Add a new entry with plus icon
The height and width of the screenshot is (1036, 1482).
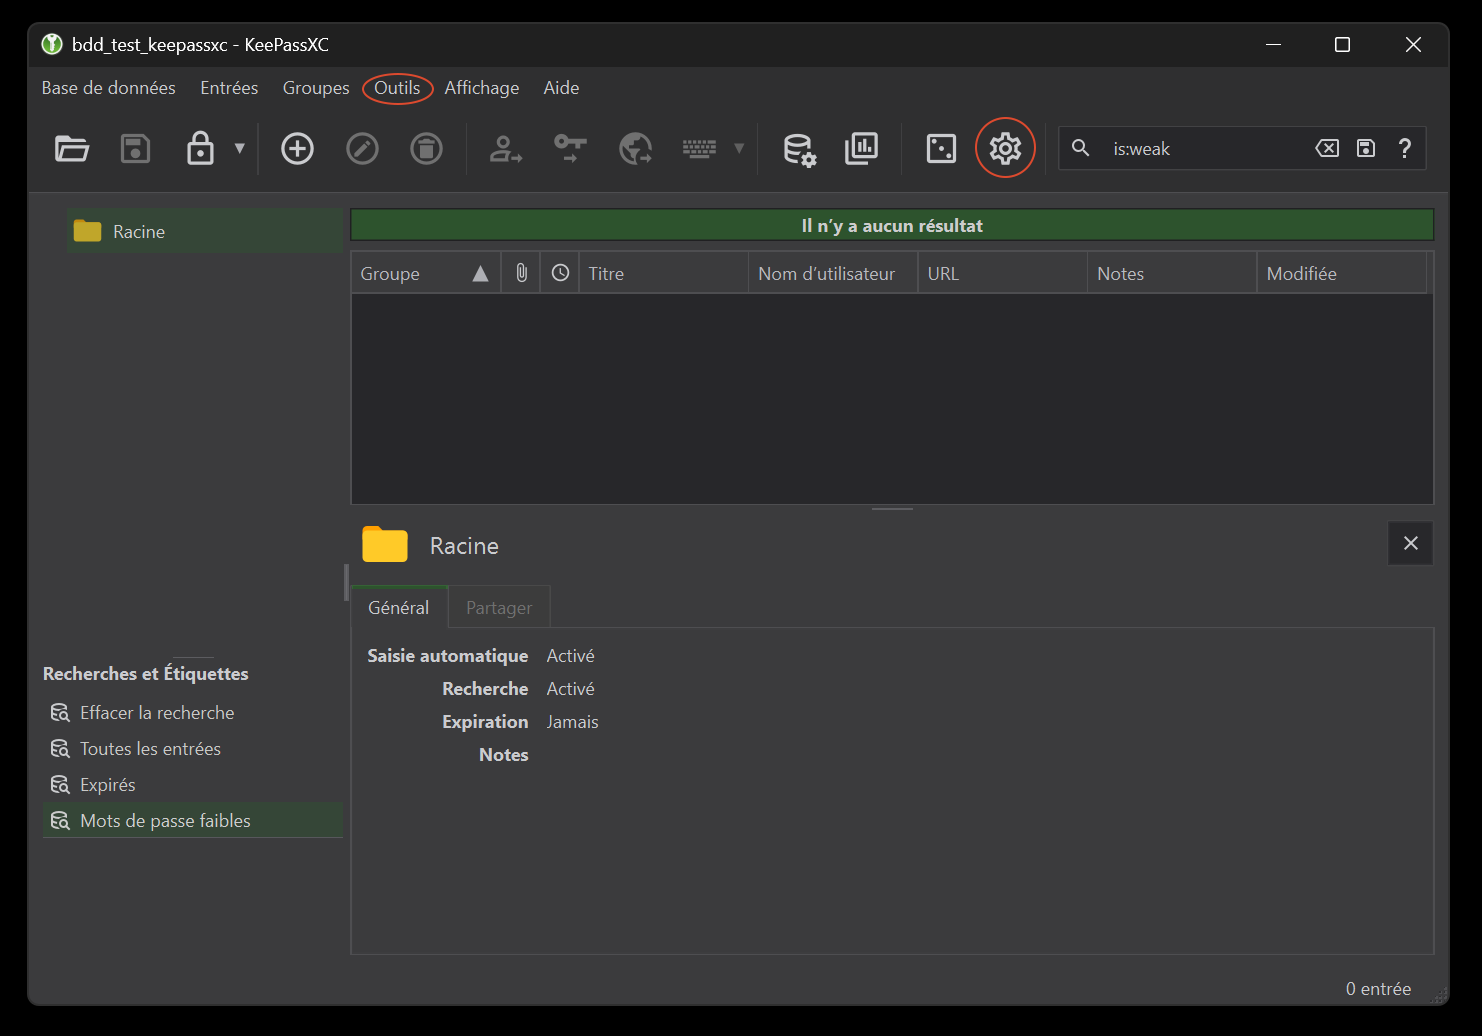(297, 149)
